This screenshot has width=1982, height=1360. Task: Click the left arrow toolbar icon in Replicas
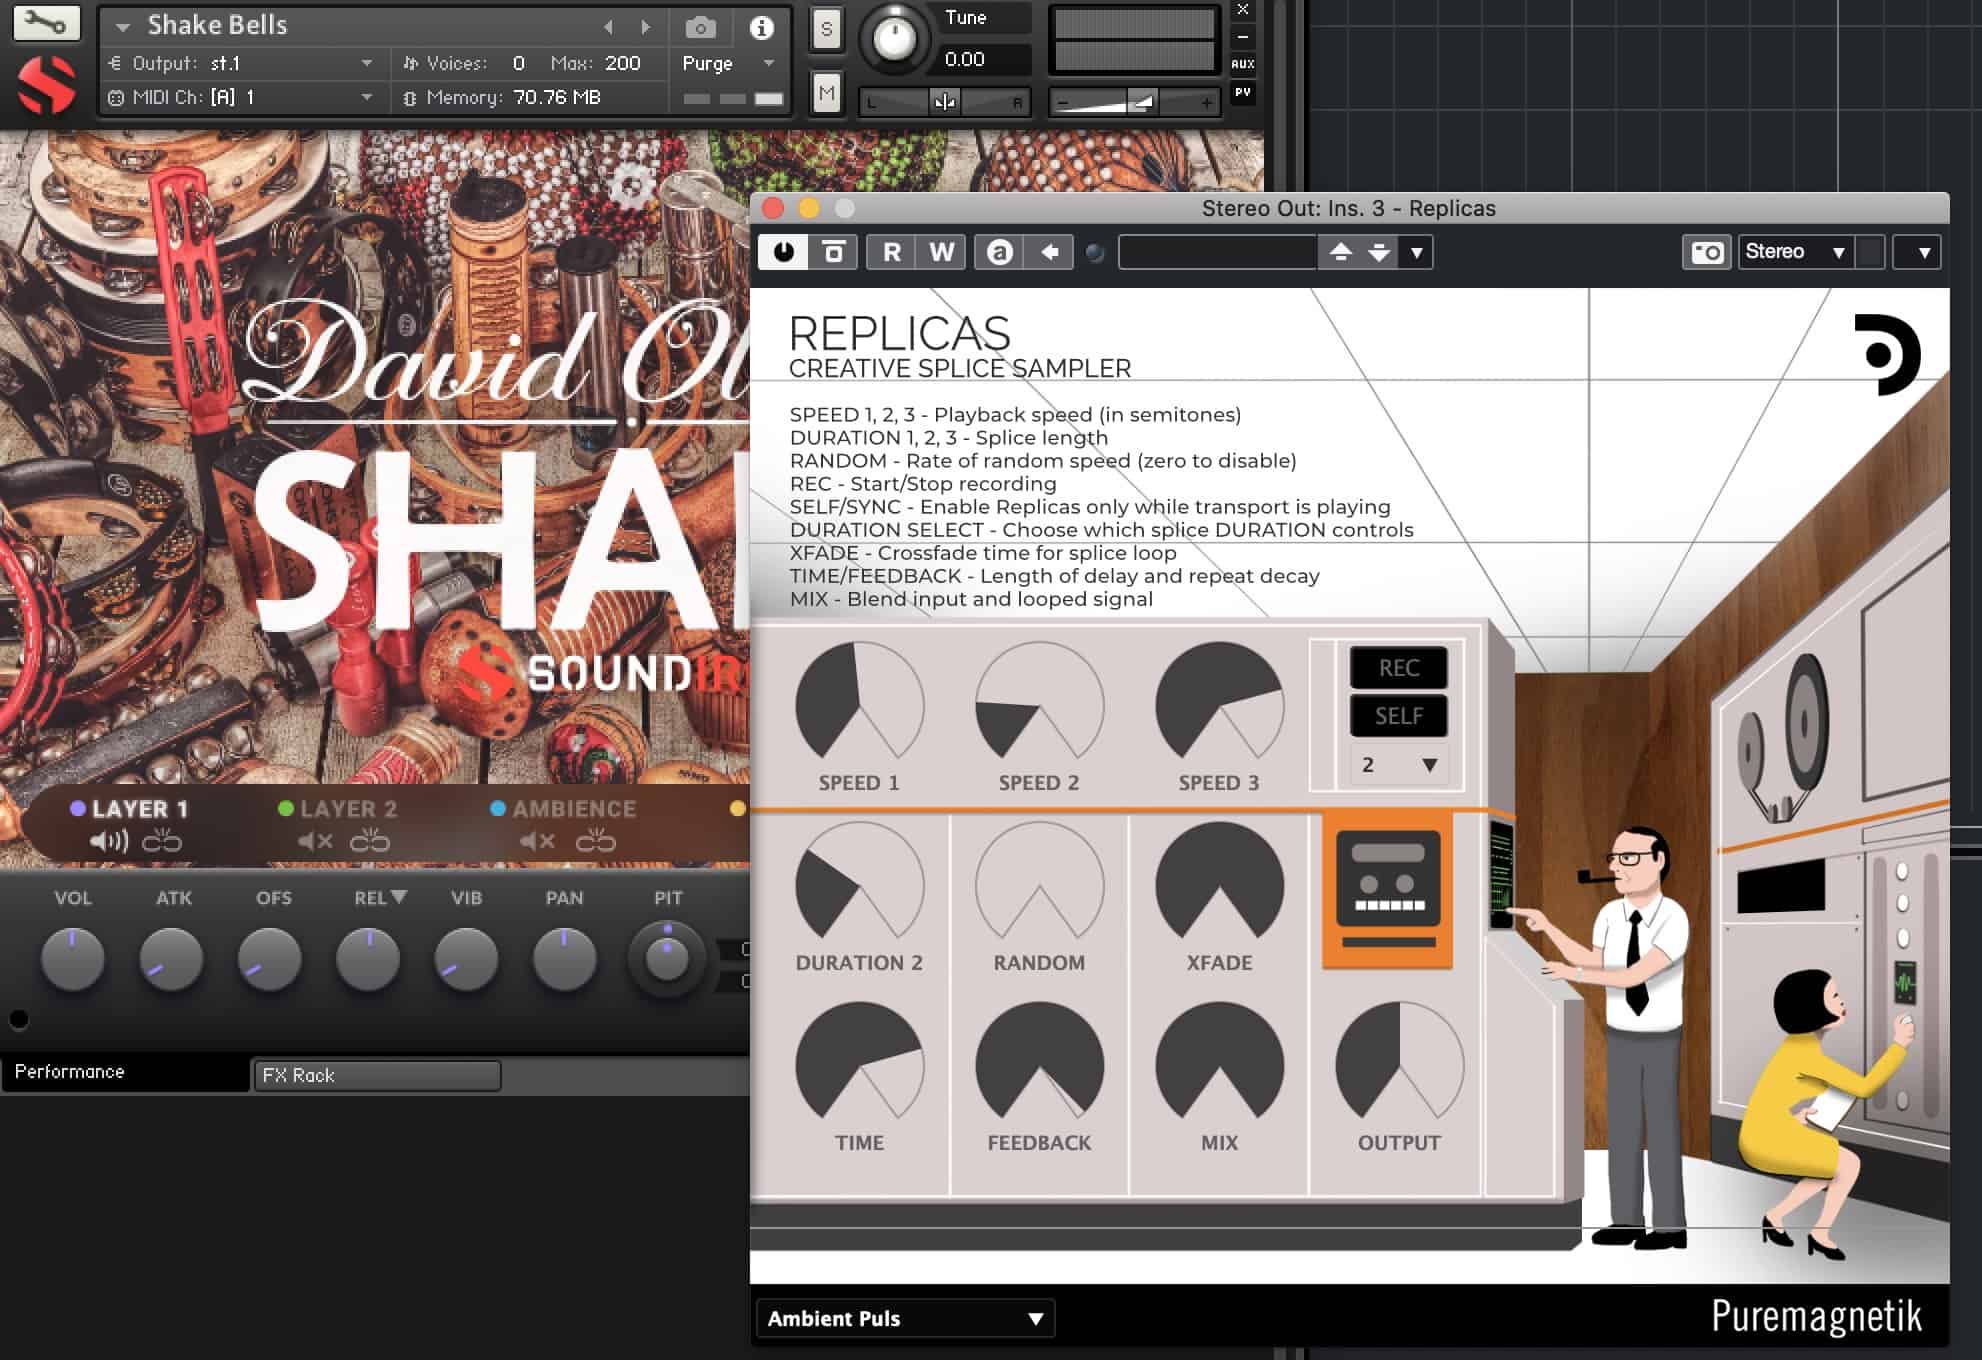[x=1049, y=252]
